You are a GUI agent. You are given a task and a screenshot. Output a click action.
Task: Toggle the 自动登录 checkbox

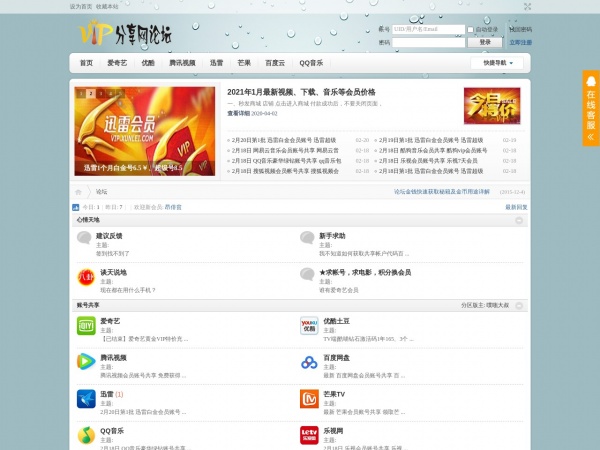tap(470, 29)
